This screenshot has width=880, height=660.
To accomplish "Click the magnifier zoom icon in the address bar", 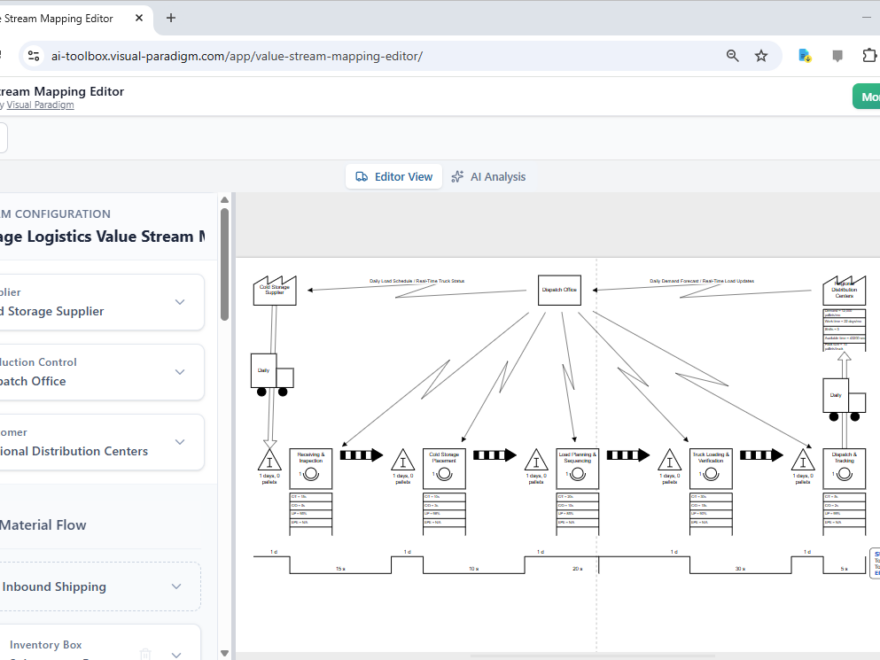I will [733, 56].
